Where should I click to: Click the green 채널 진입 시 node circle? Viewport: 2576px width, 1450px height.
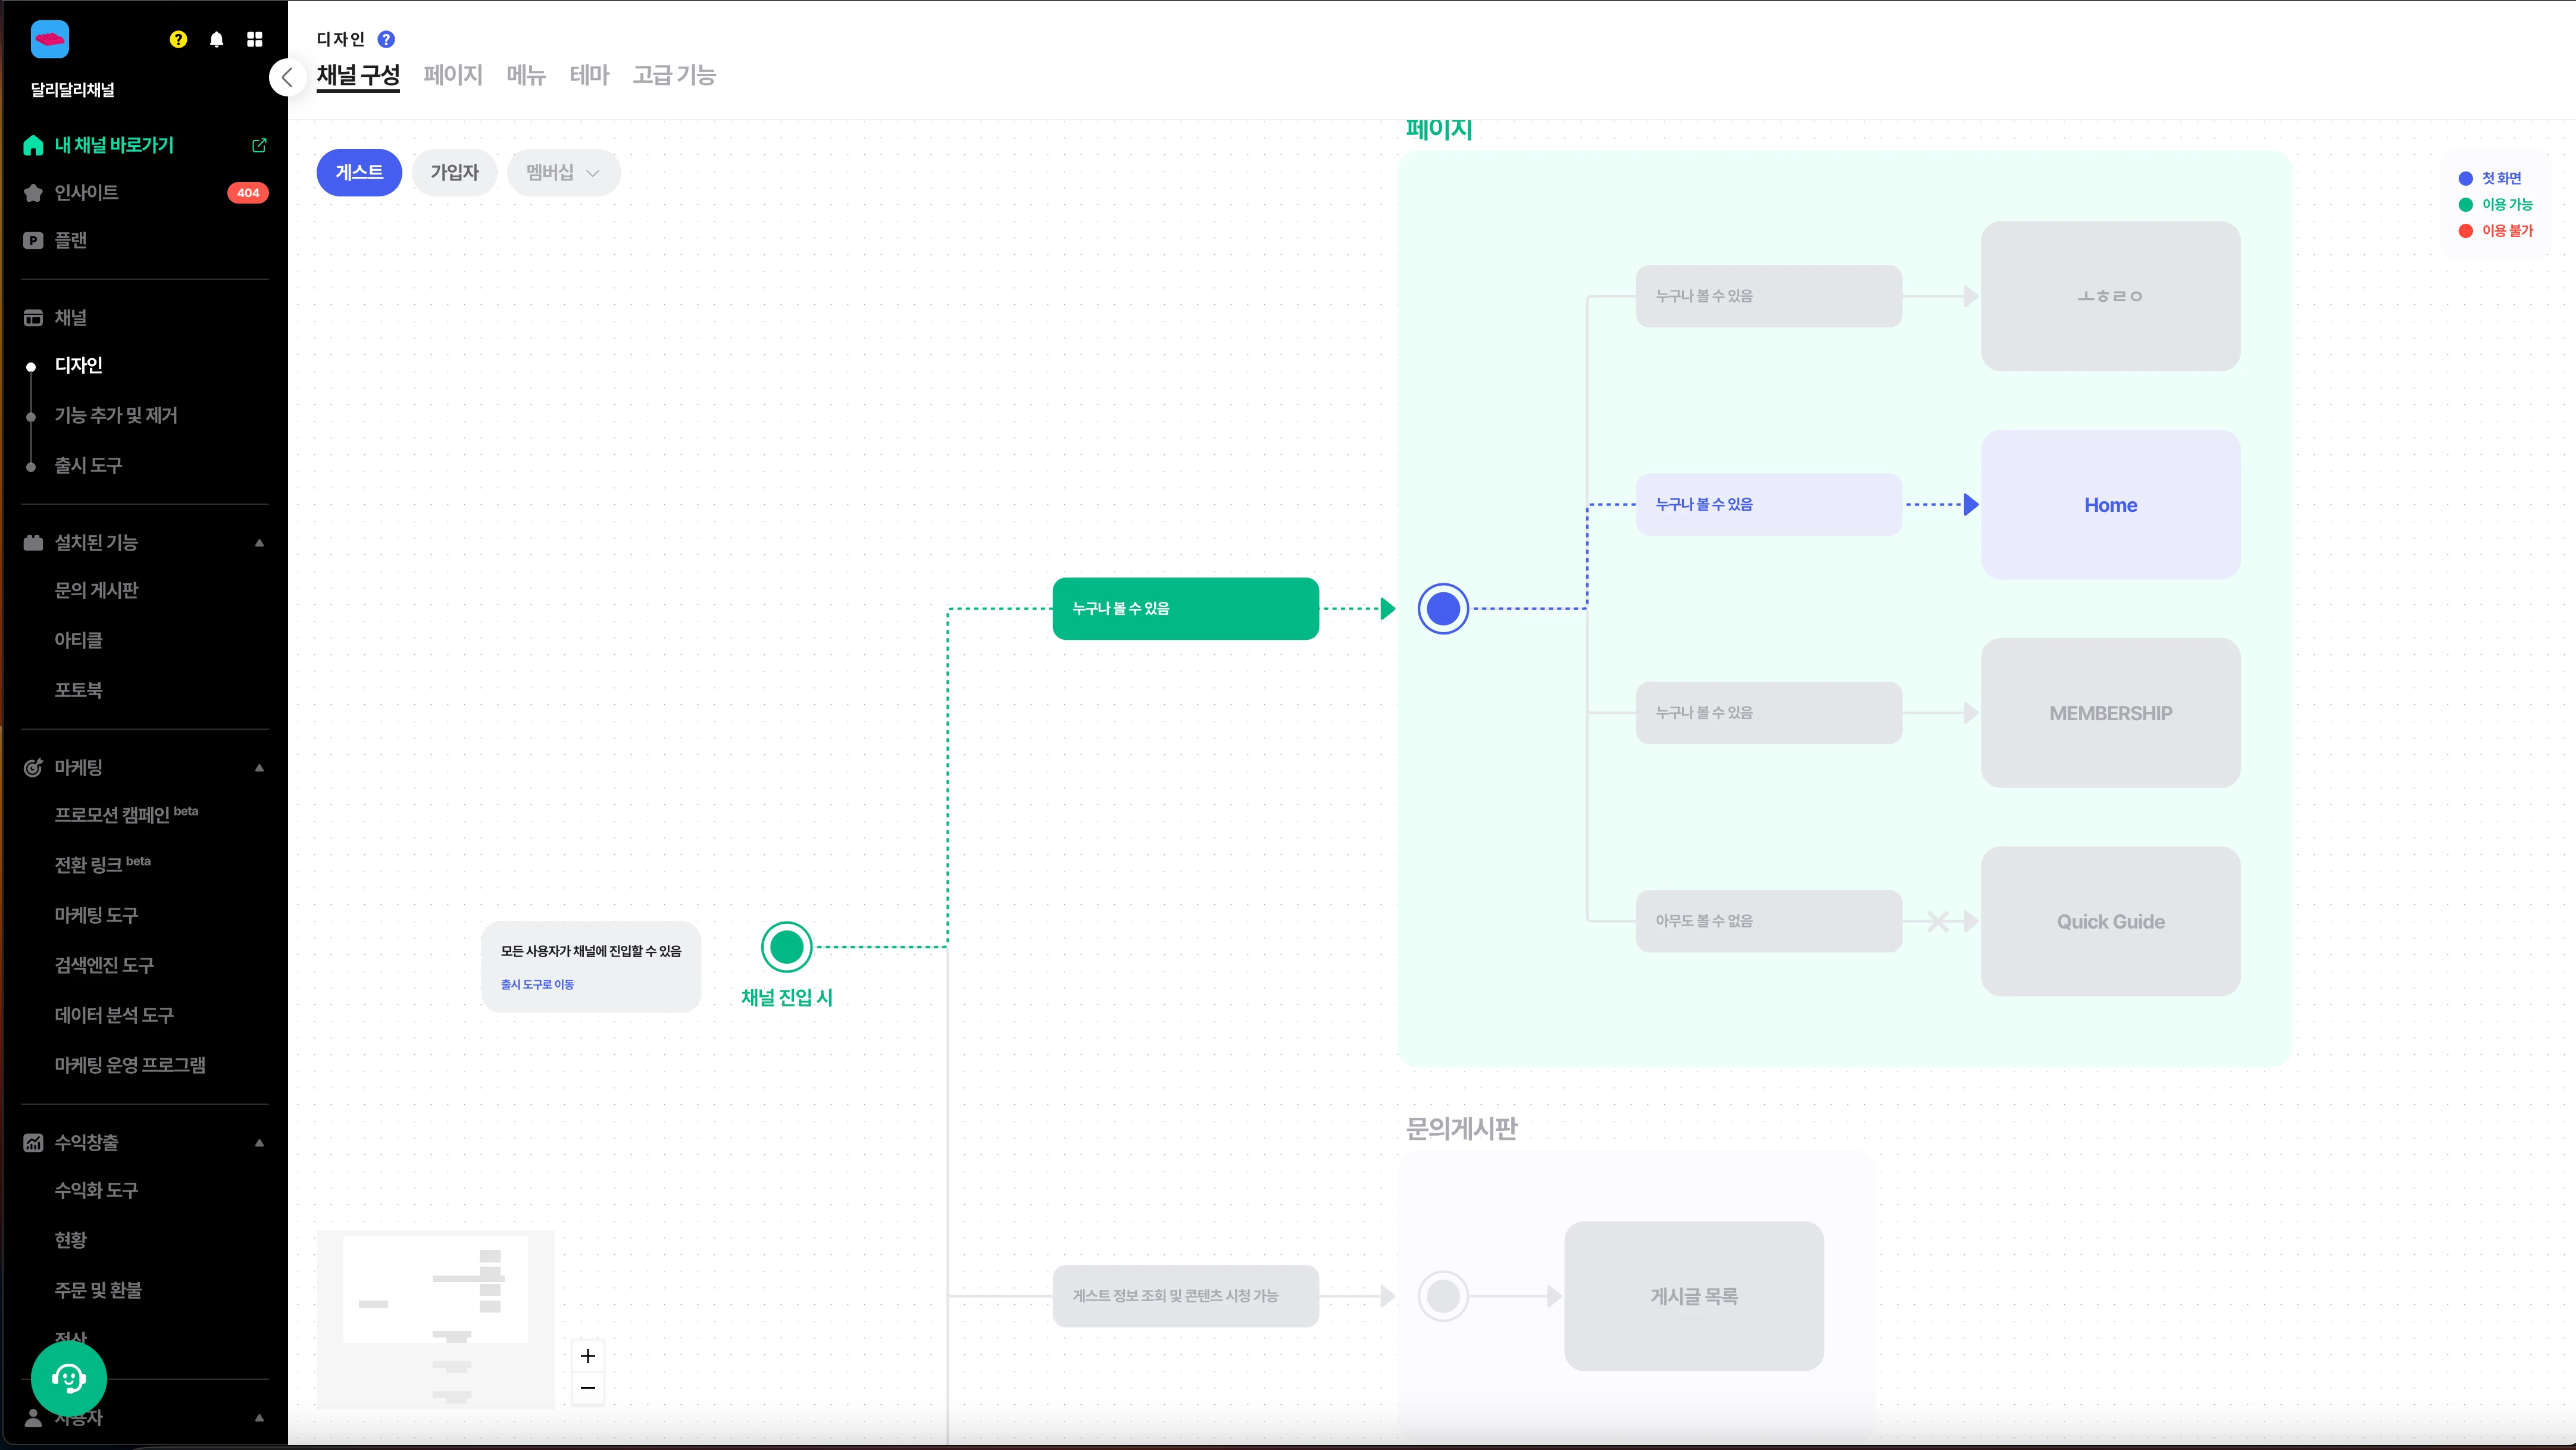pos(786,947)
